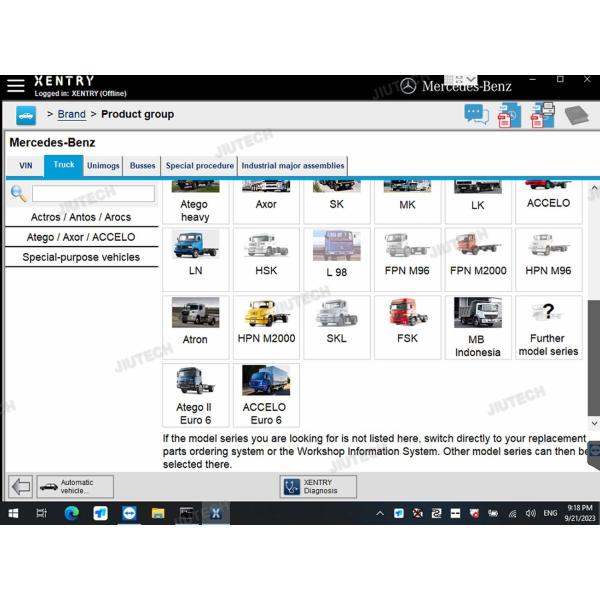Choose the FSK model series
Image resolution: width=600 pixels, height=600 pixels.
point(407,326)
